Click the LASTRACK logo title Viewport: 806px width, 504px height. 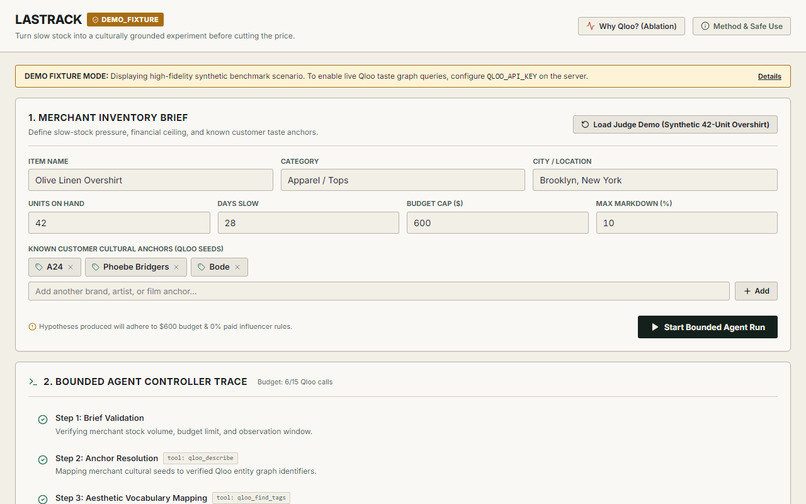coord(48,20)
